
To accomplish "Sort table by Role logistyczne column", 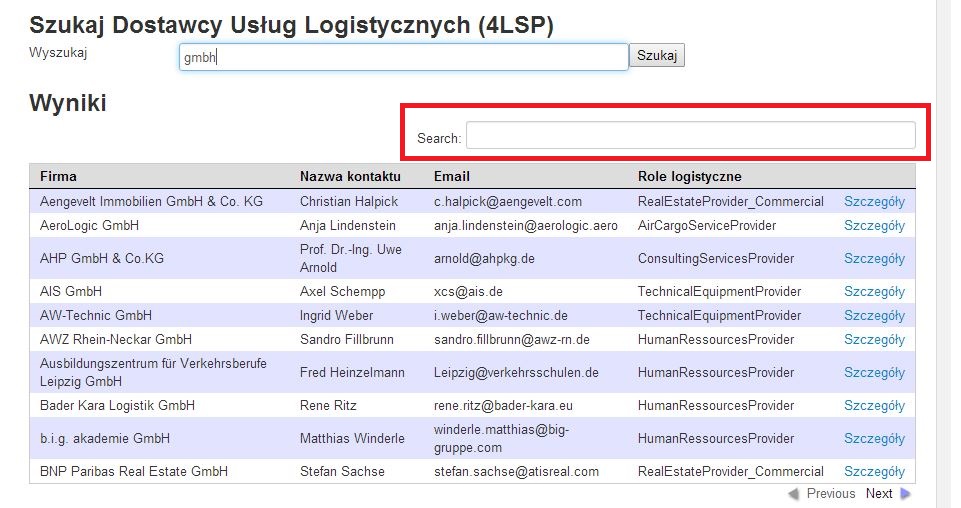I will click(689, 176).
